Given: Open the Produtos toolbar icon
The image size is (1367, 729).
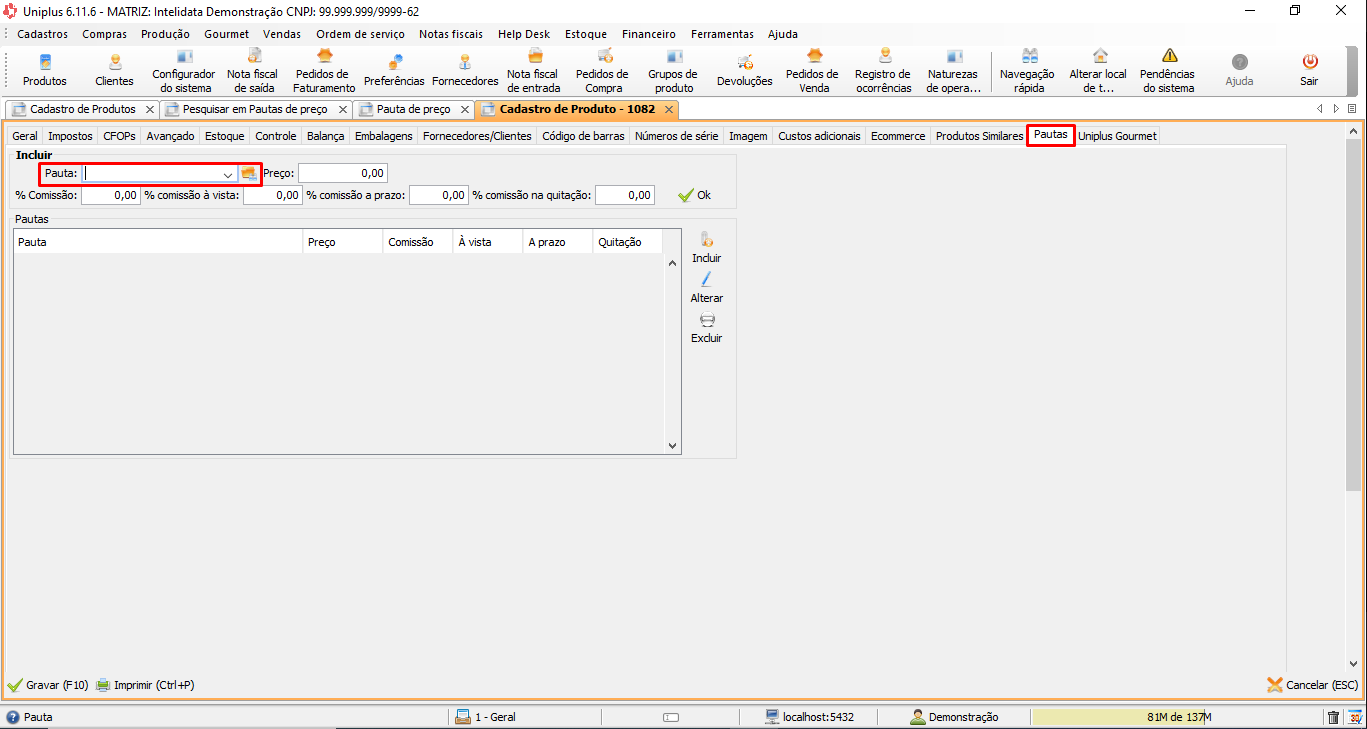Looking at the screenshot, I should click(x=45, y=70).
